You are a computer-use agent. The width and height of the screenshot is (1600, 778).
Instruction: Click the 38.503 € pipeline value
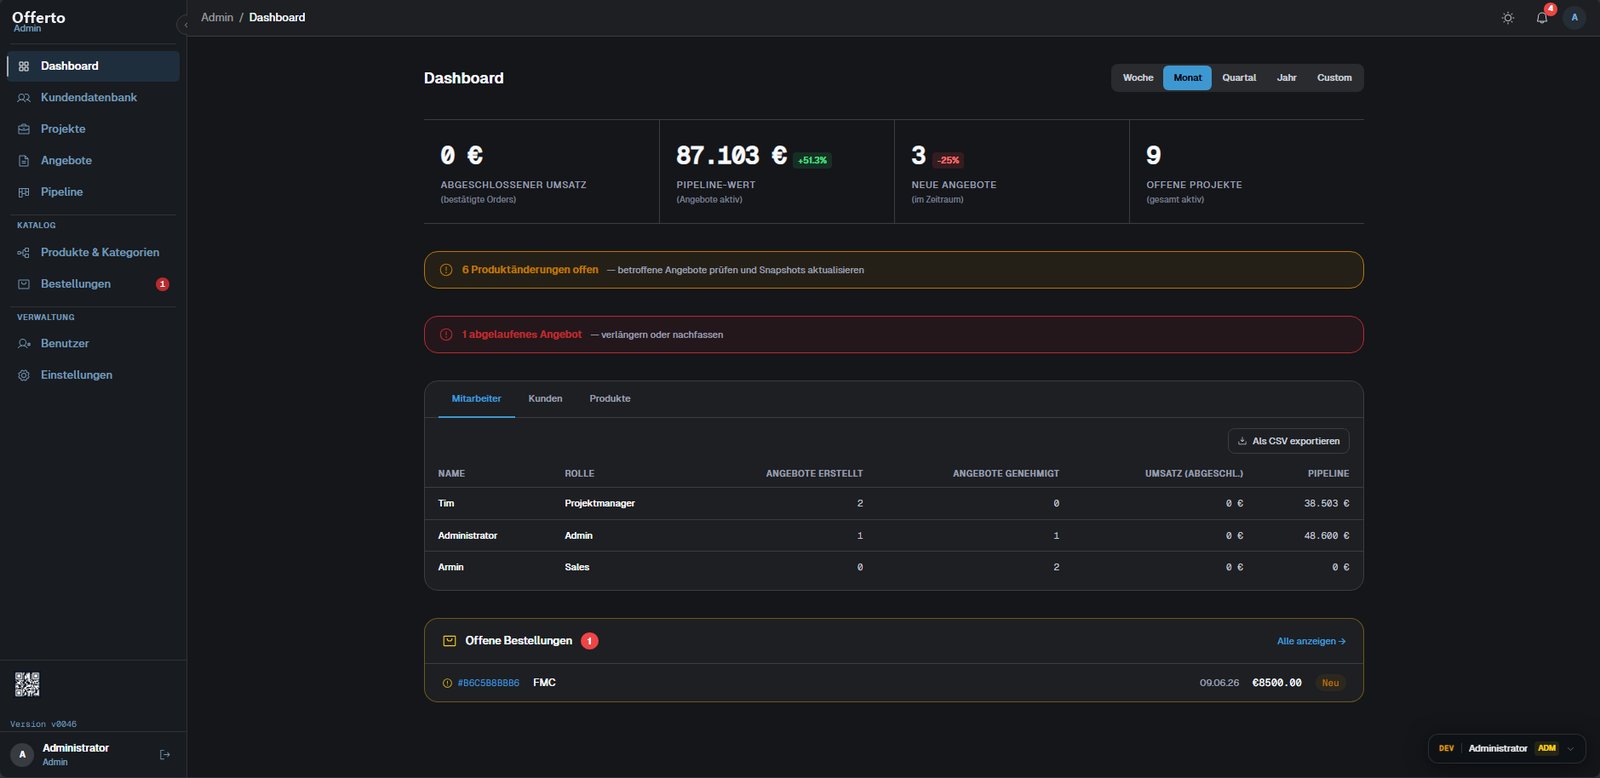click(x=1326, y=504)
